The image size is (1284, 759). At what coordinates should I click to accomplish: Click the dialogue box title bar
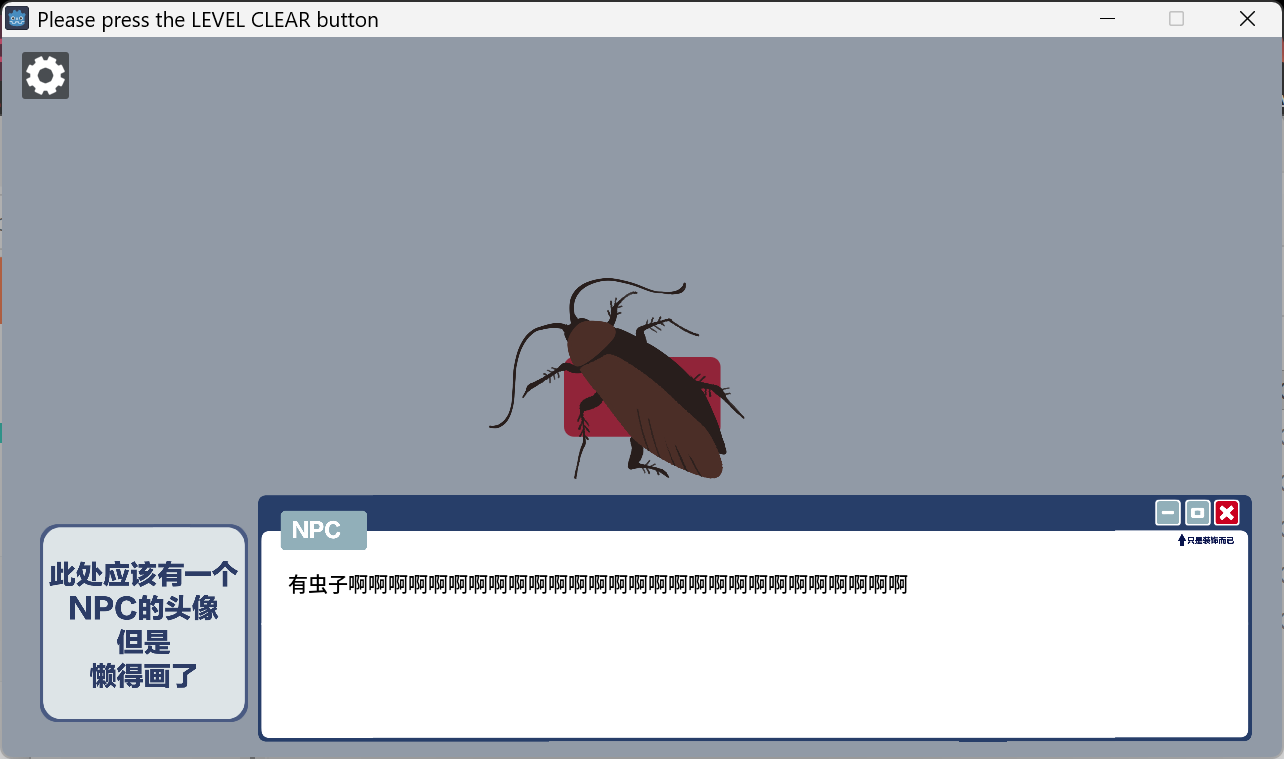pyautogui.click(x=700, y=512)
